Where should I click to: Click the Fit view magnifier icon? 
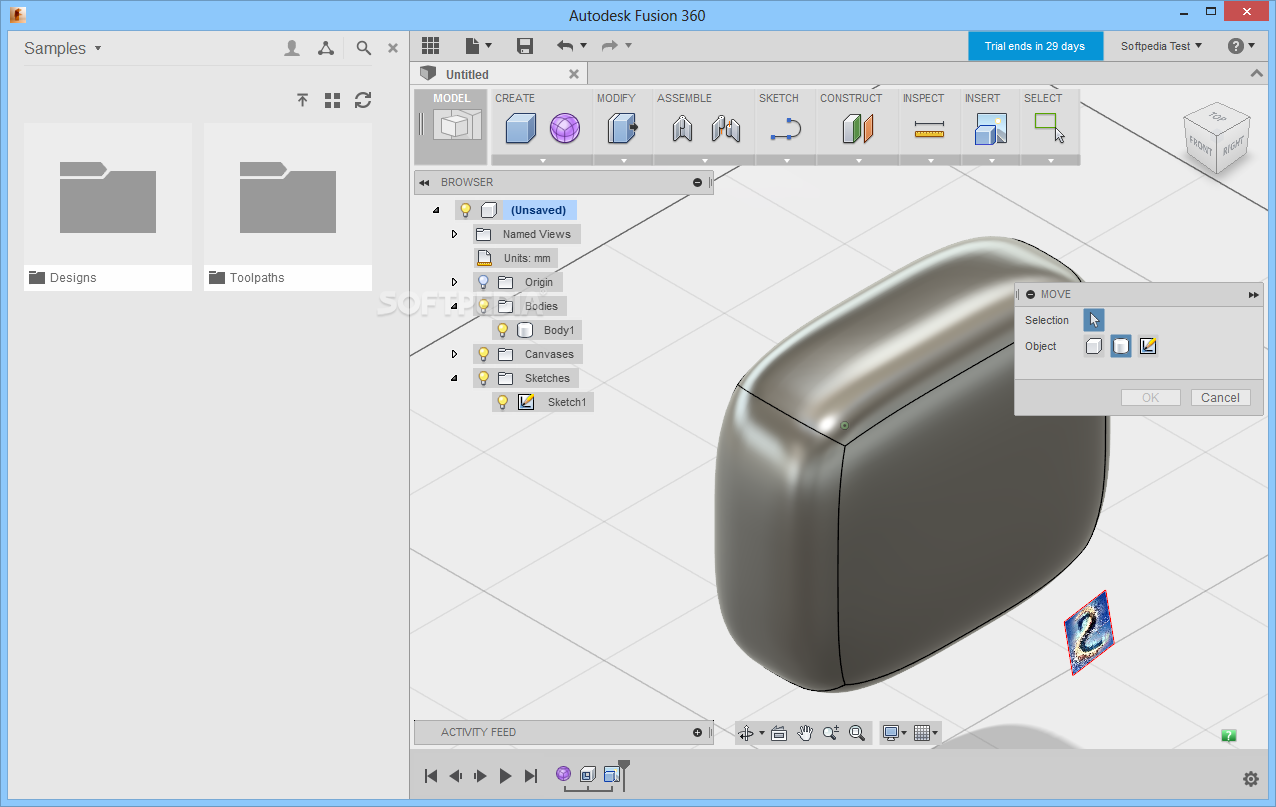(857, 733)
